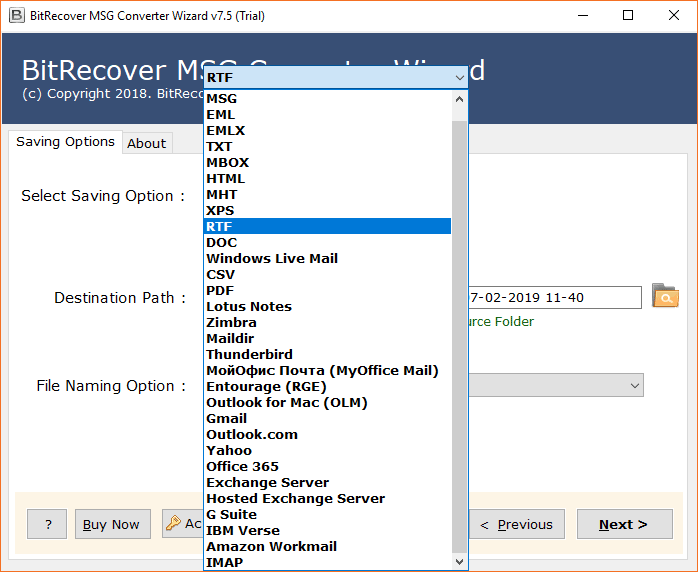Screen dimensions: 698x572
Task: Pick Lotus Notes from the list
Action: coord(327,307)
